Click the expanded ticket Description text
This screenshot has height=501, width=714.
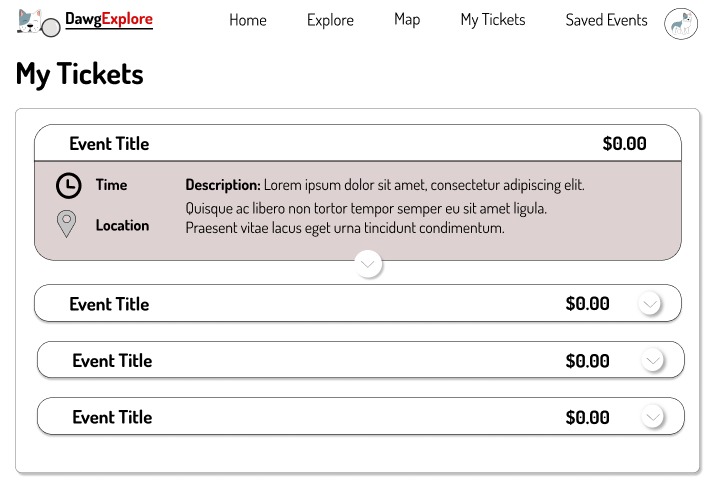tap(385, 207)
